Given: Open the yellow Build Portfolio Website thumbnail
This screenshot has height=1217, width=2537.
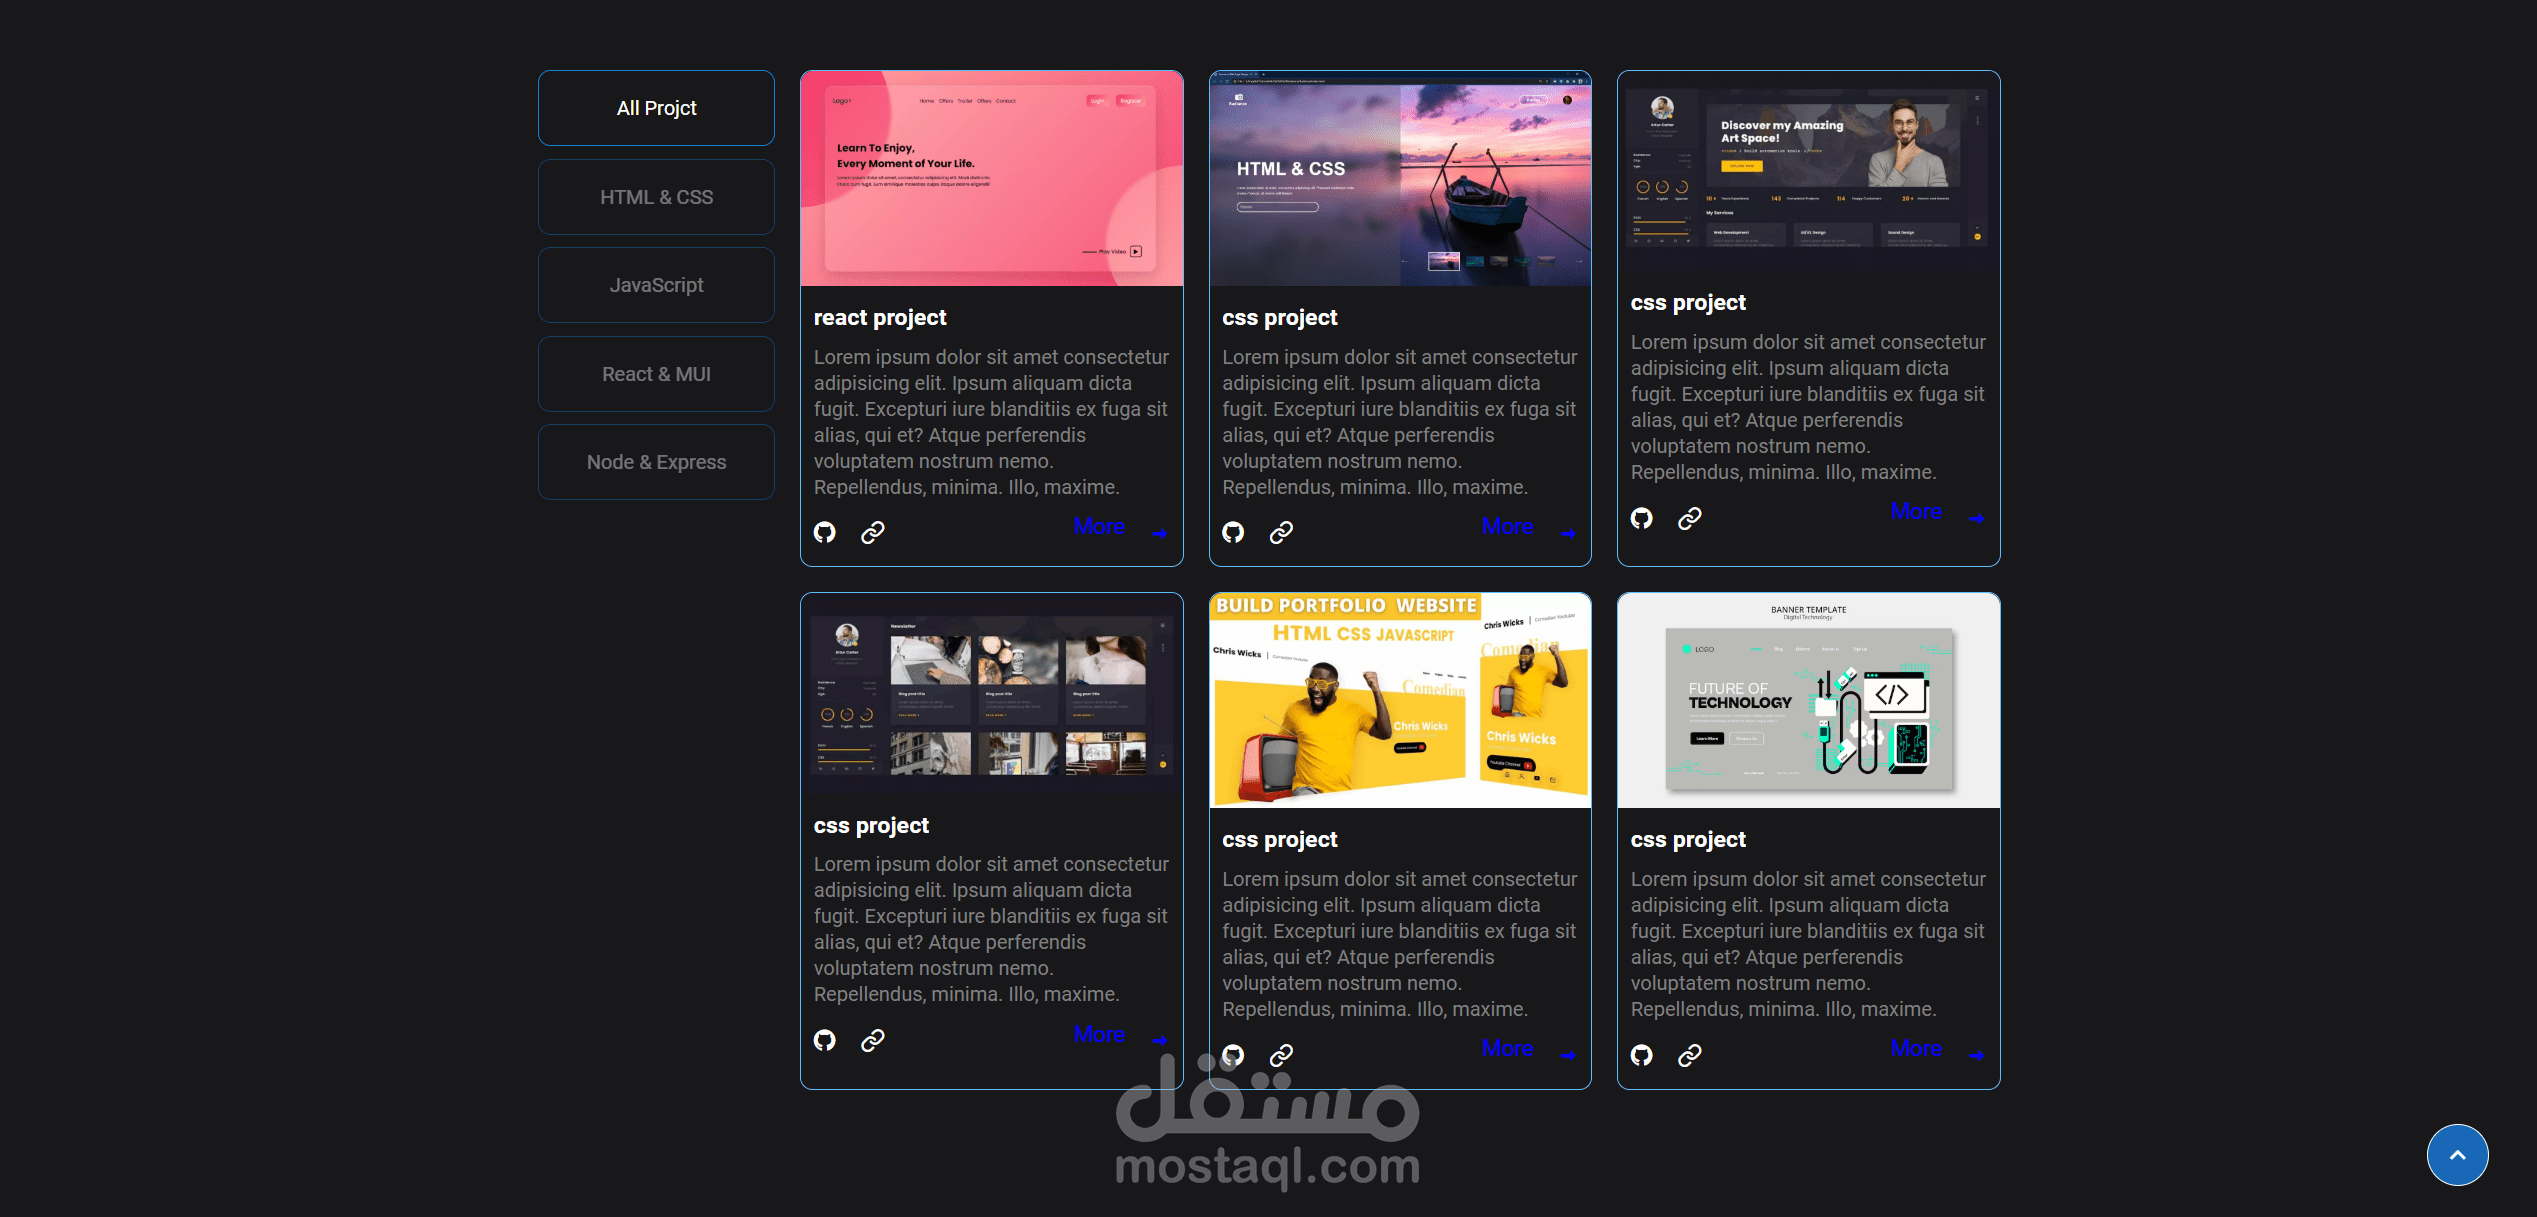Looking at the screenshot, I should pos(1399,701).
